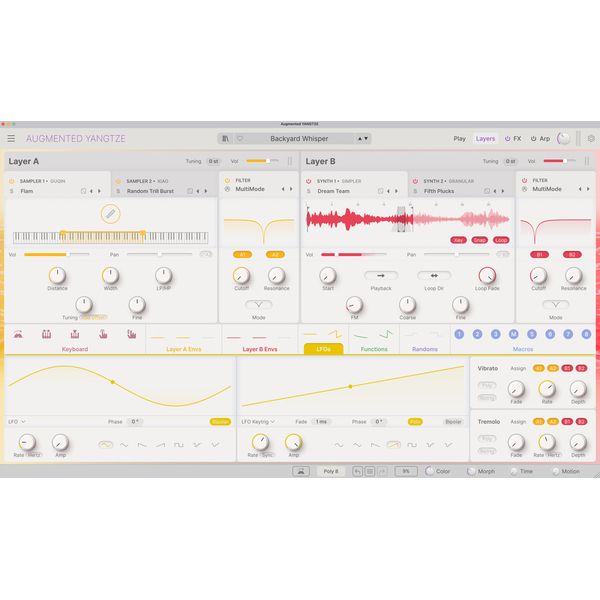Click the Playback direction arrow button

tap(381, 276)
